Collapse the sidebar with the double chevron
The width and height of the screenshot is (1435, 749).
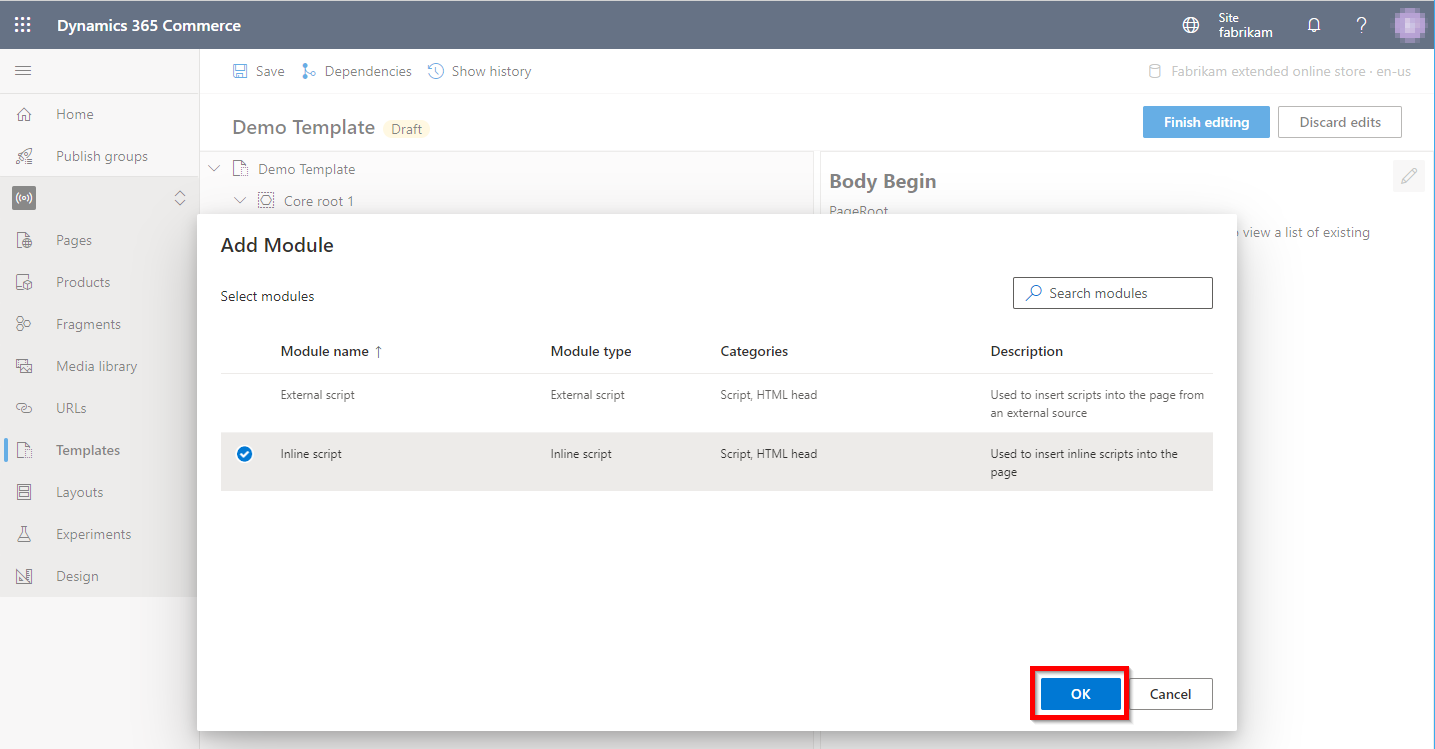coord(180,198)
